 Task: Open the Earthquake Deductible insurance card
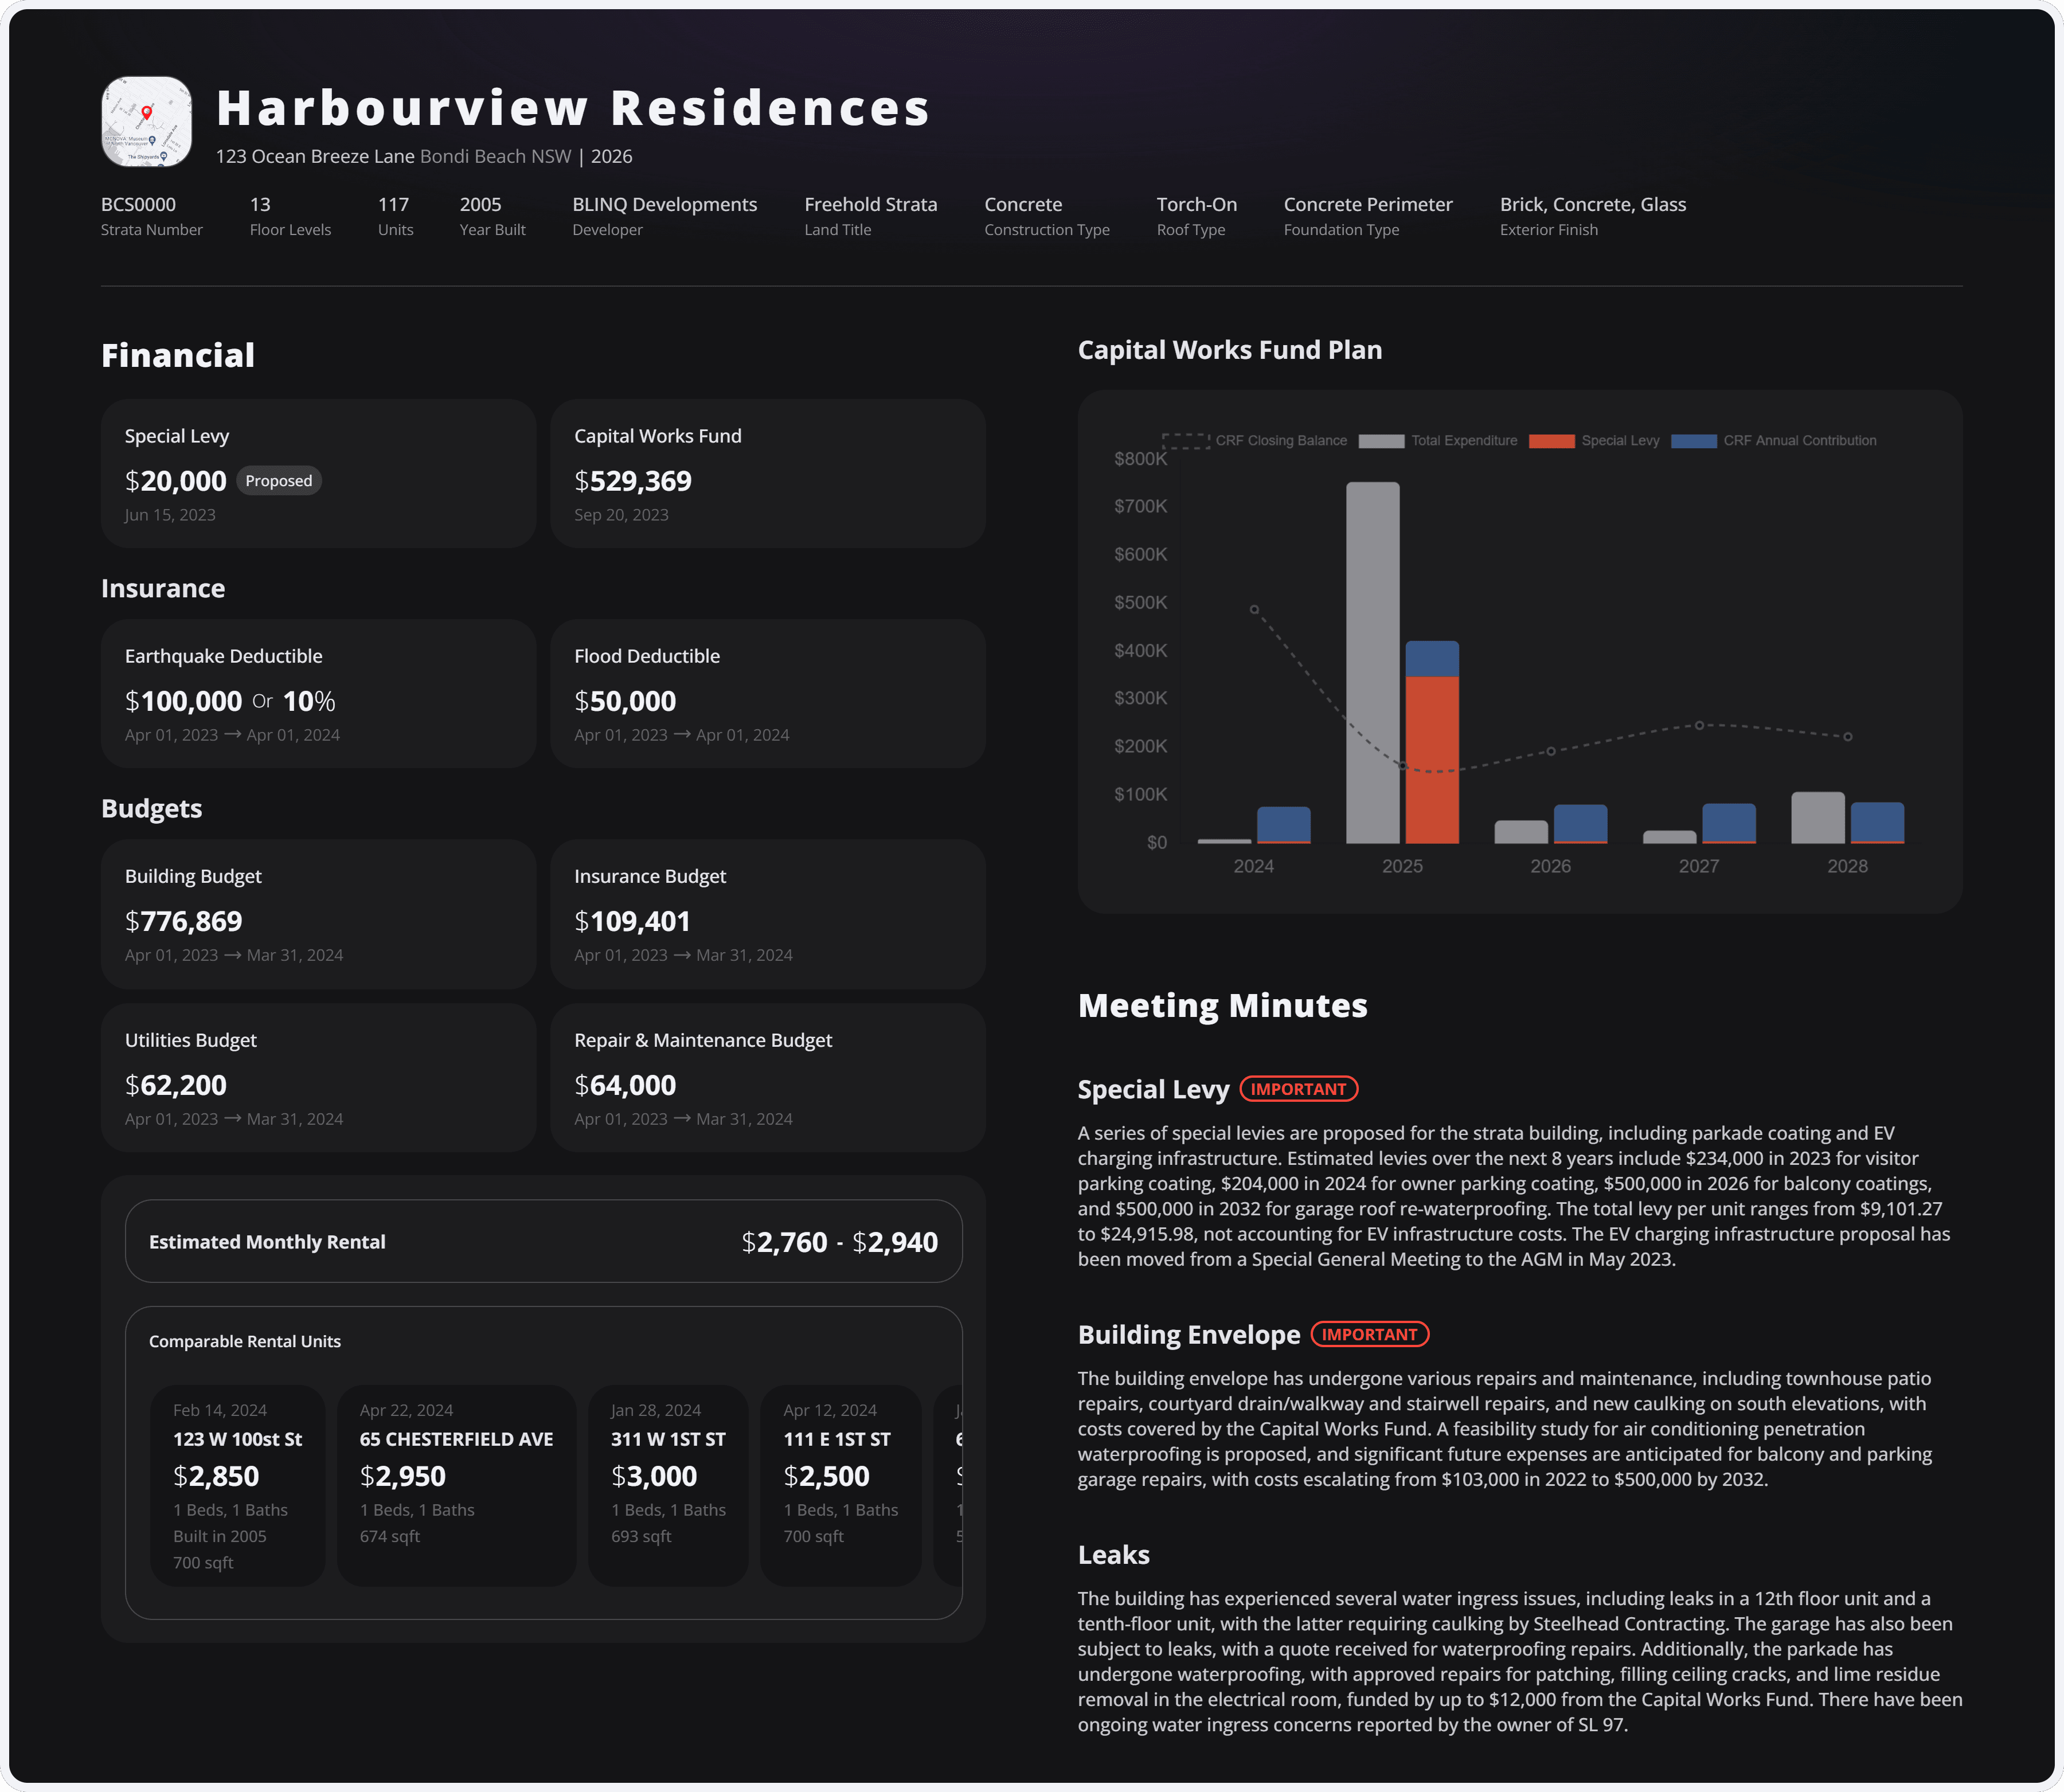click(x=318, y=693)
